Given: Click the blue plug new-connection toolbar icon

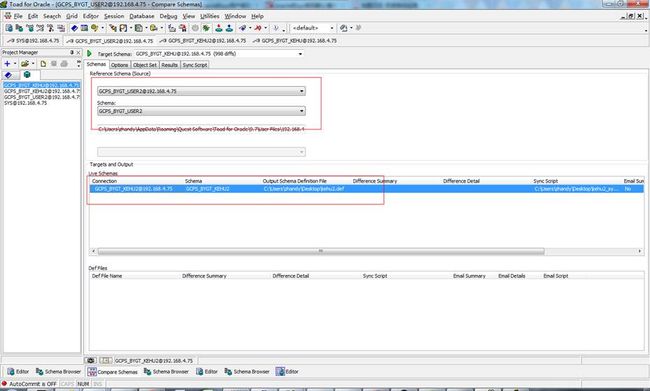Looking at the screenshot, I should click(x=243, y=28).
